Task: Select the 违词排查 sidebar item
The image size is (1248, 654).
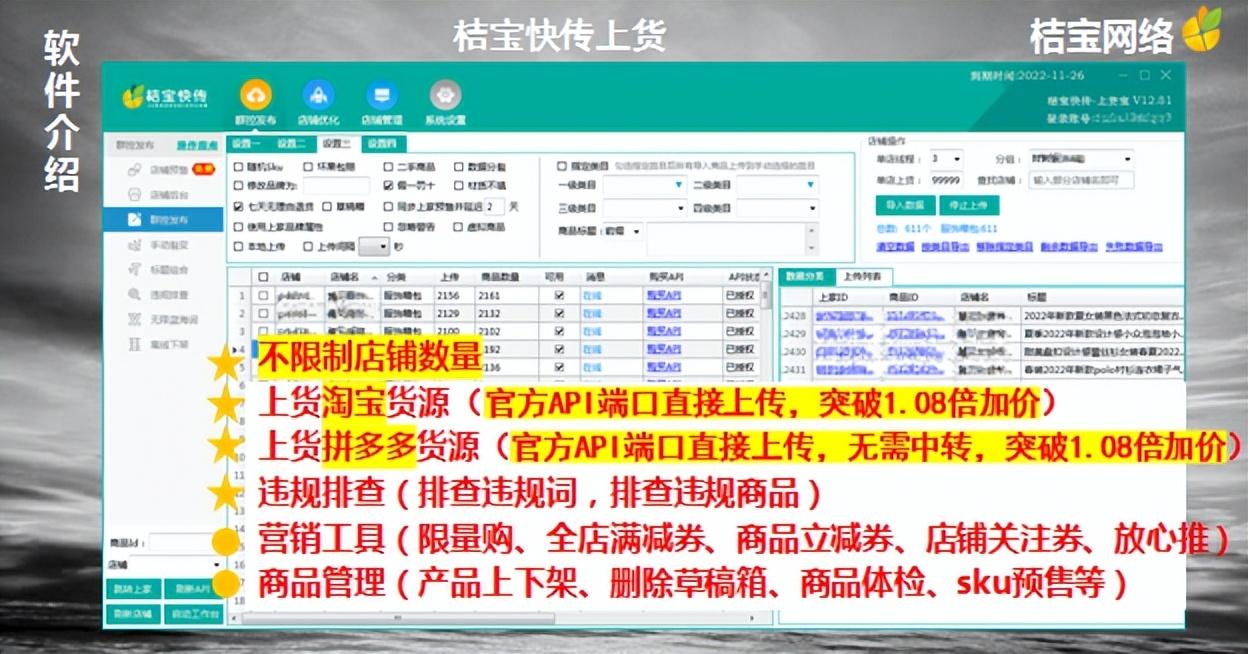Action: coord(166,294)
